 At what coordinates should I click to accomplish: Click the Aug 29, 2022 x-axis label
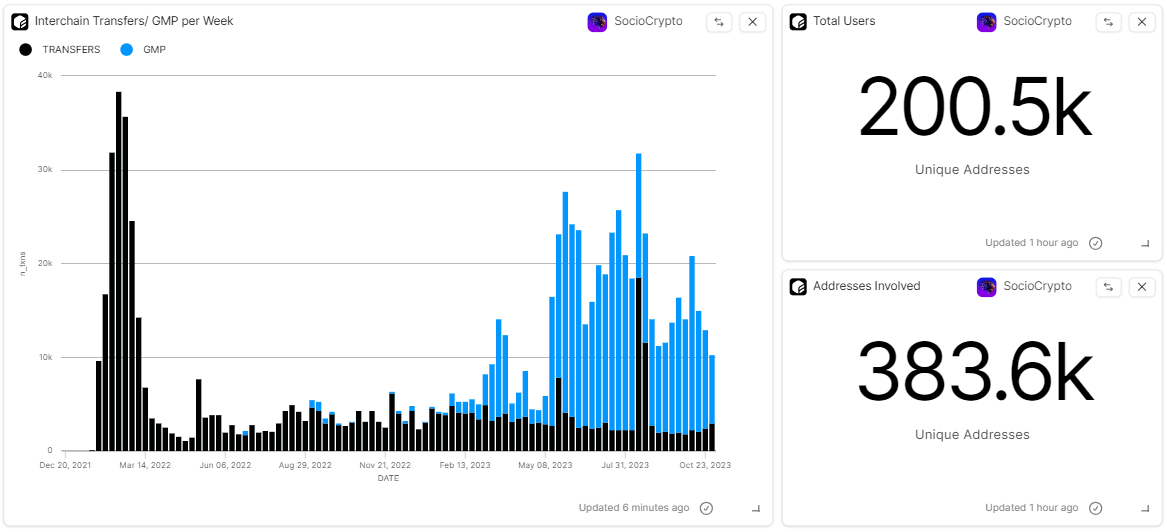(x=306, y=466)
